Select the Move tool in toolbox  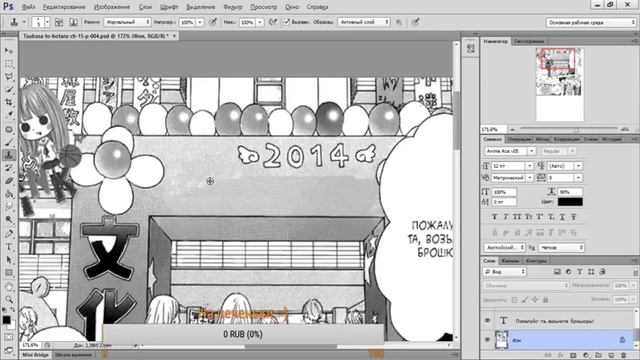(9, 51)
